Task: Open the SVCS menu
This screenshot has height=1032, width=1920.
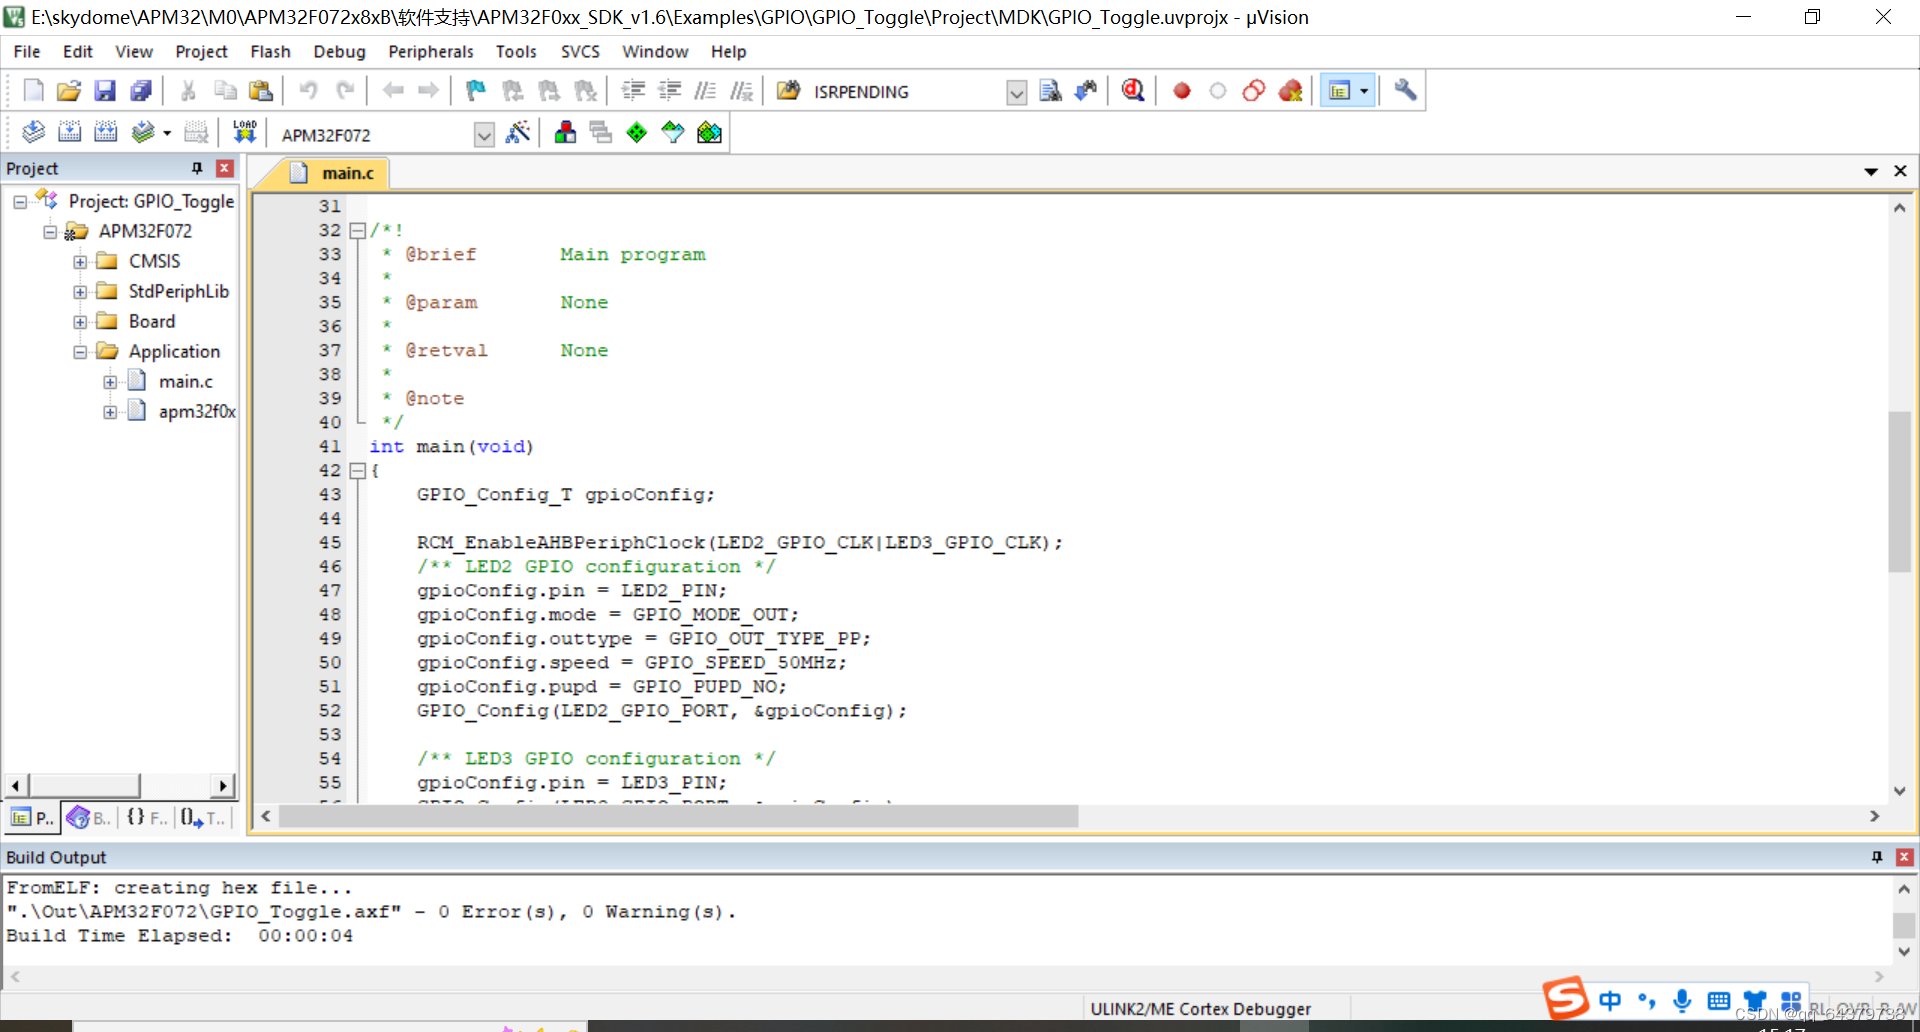Action: (x=580, y=51)
